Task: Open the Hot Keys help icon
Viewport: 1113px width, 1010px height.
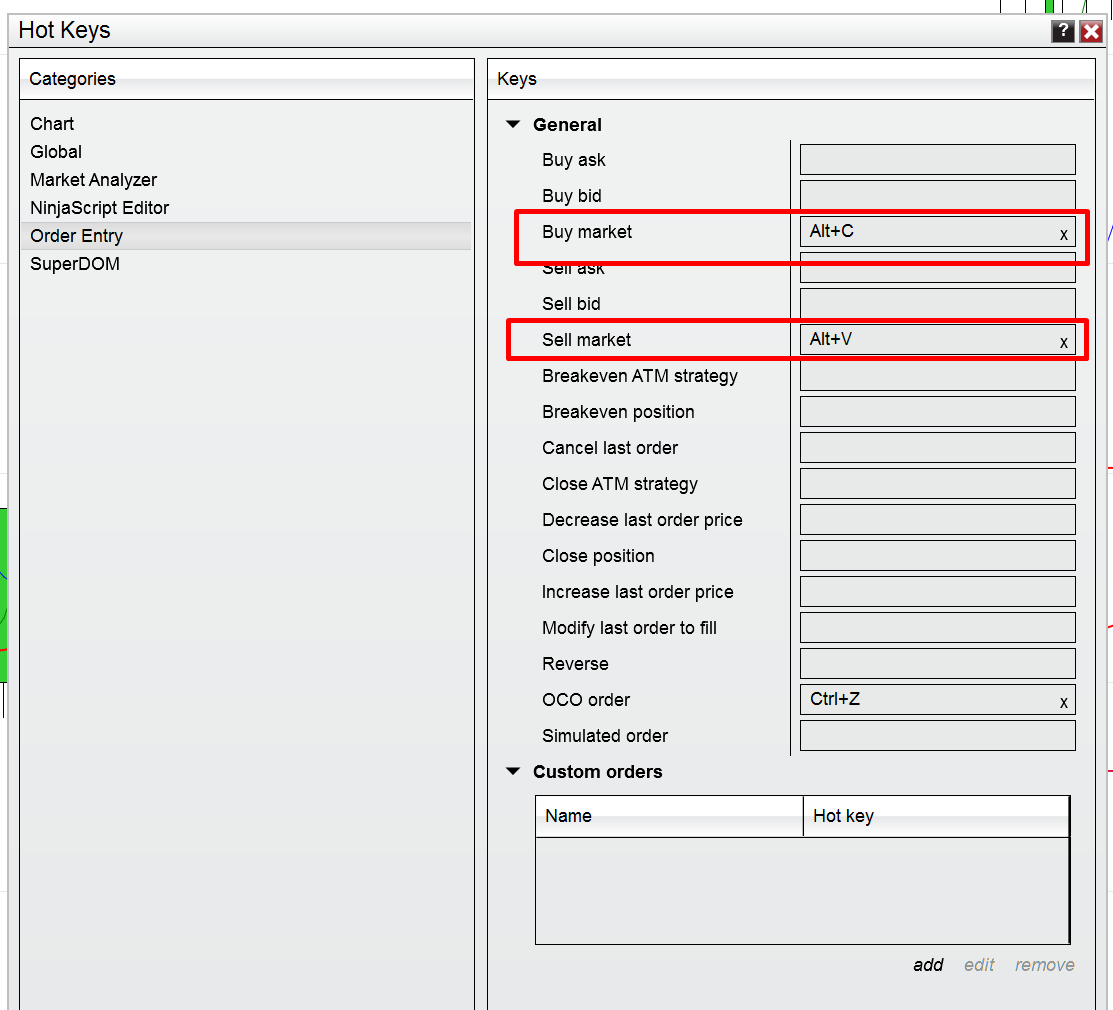Action: point(1063,31)
